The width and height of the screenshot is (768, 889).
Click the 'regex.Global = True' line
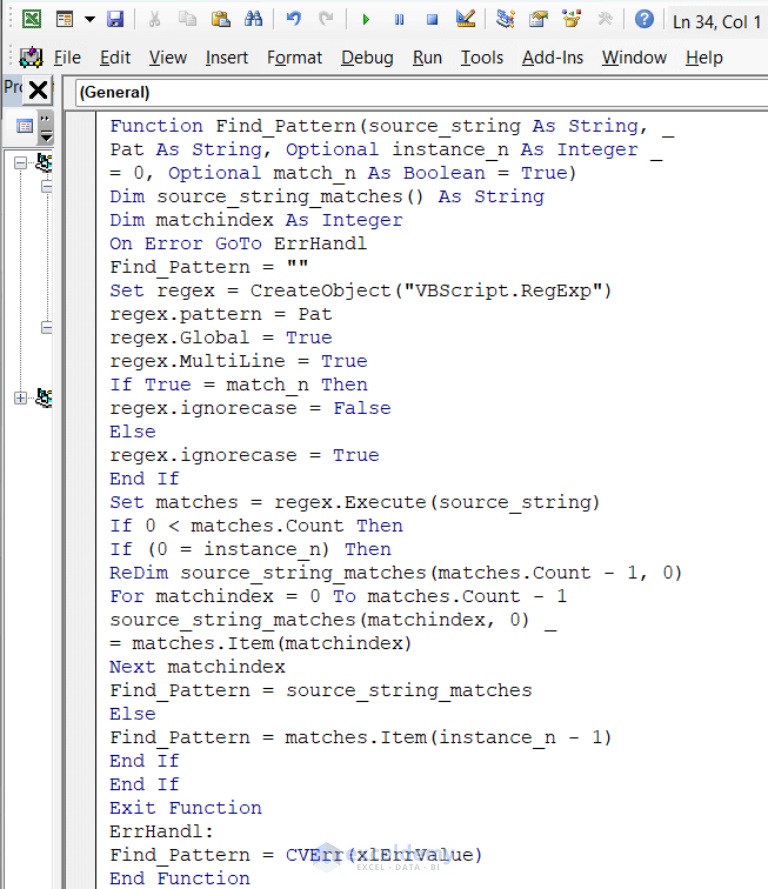tap(221, 338)
